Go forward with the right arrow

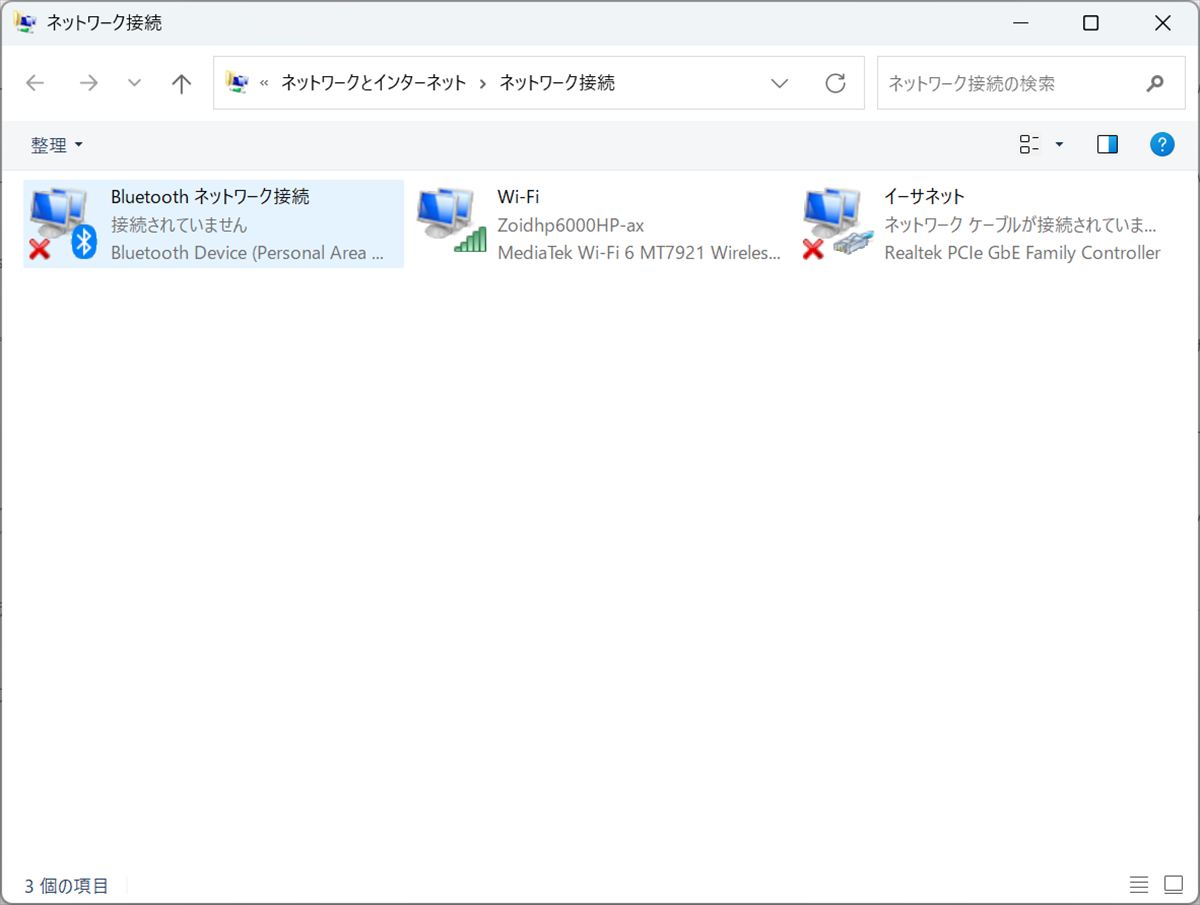tap(89, 83)
